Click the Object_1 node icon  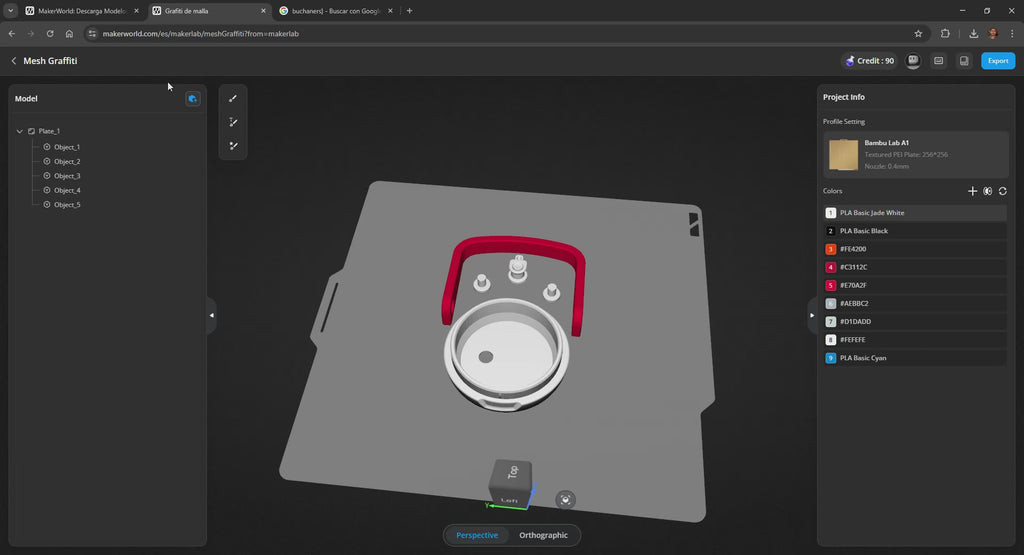click(47, 147)
